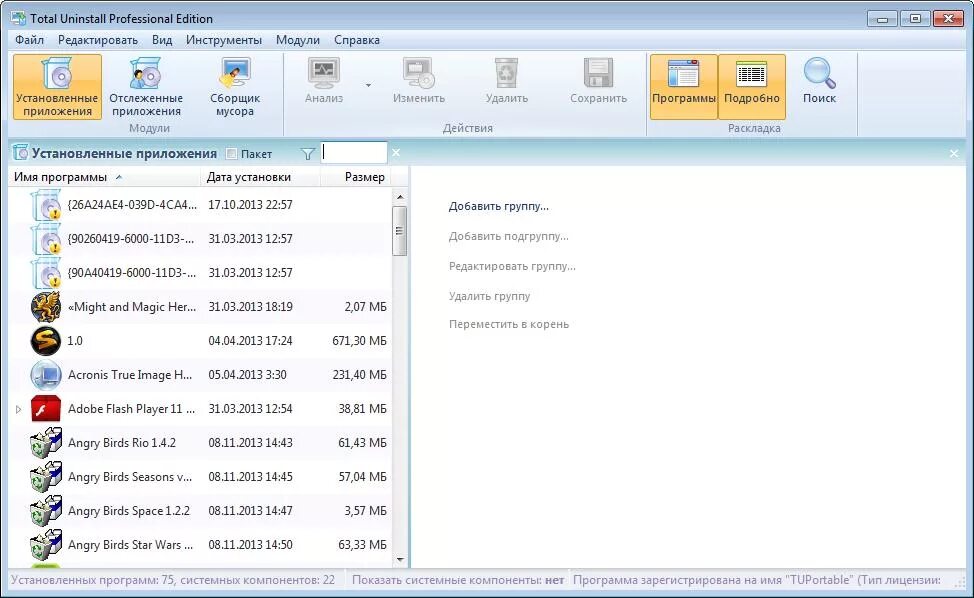974x598 pixels.
Task: Clear the filter with the X button
Action: coord(396,153)
